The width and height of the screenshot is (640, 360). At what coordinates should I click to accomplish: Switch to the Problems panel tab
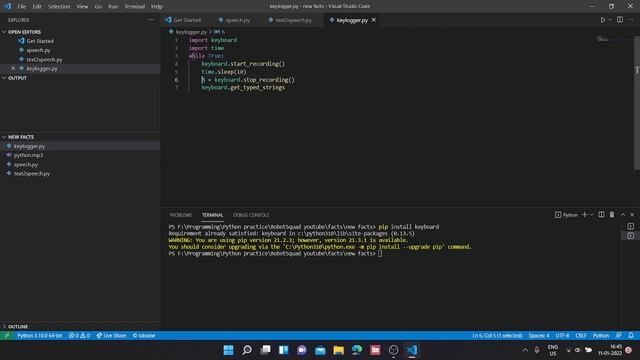[x=180, y=215]
